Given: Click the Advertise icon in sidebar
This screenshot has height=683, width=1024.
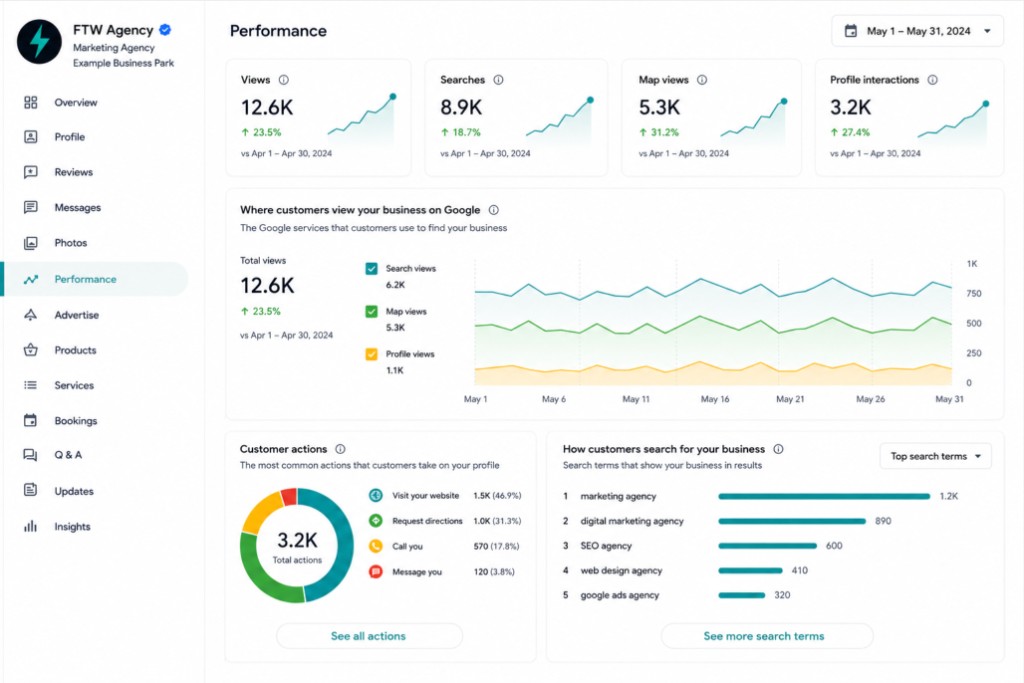Looking at the screenshot, I should pos(31,315).
